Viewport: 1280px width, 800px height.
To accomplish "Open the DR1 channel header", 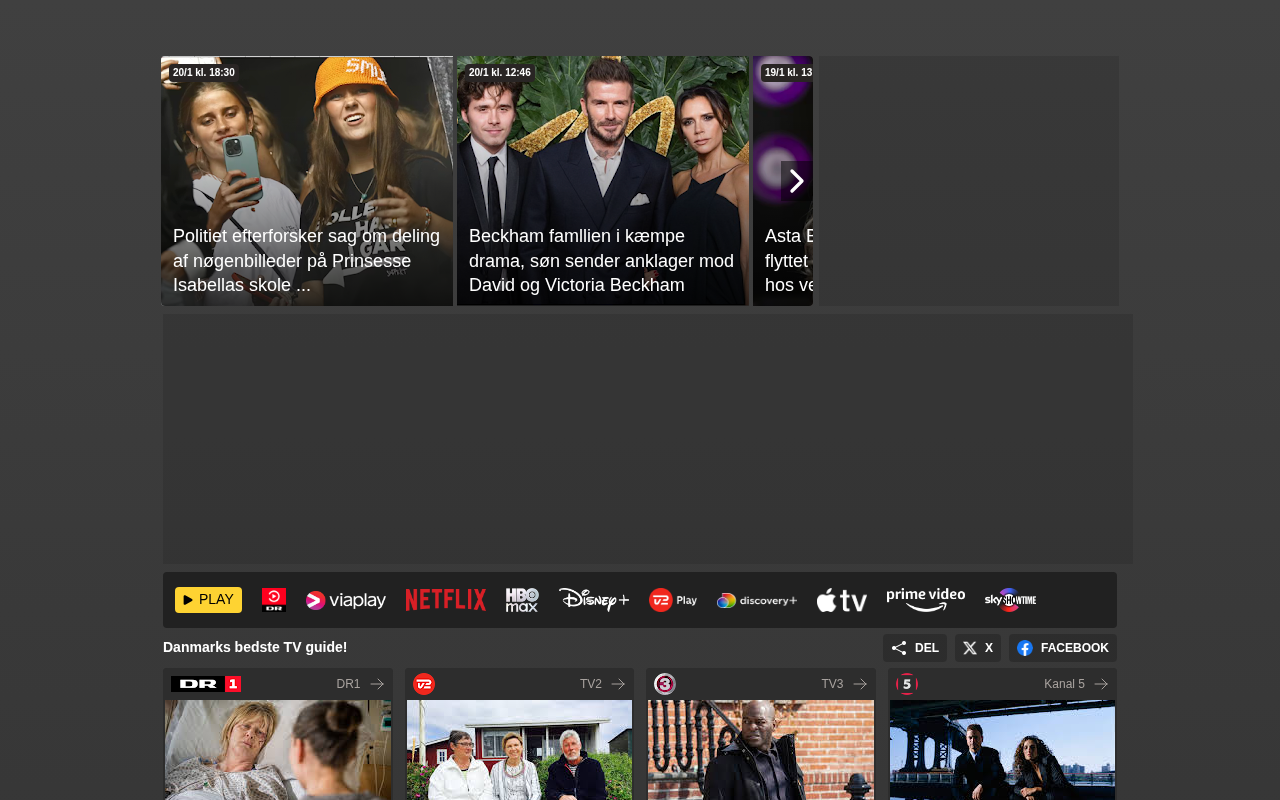I will pos(278,684).
